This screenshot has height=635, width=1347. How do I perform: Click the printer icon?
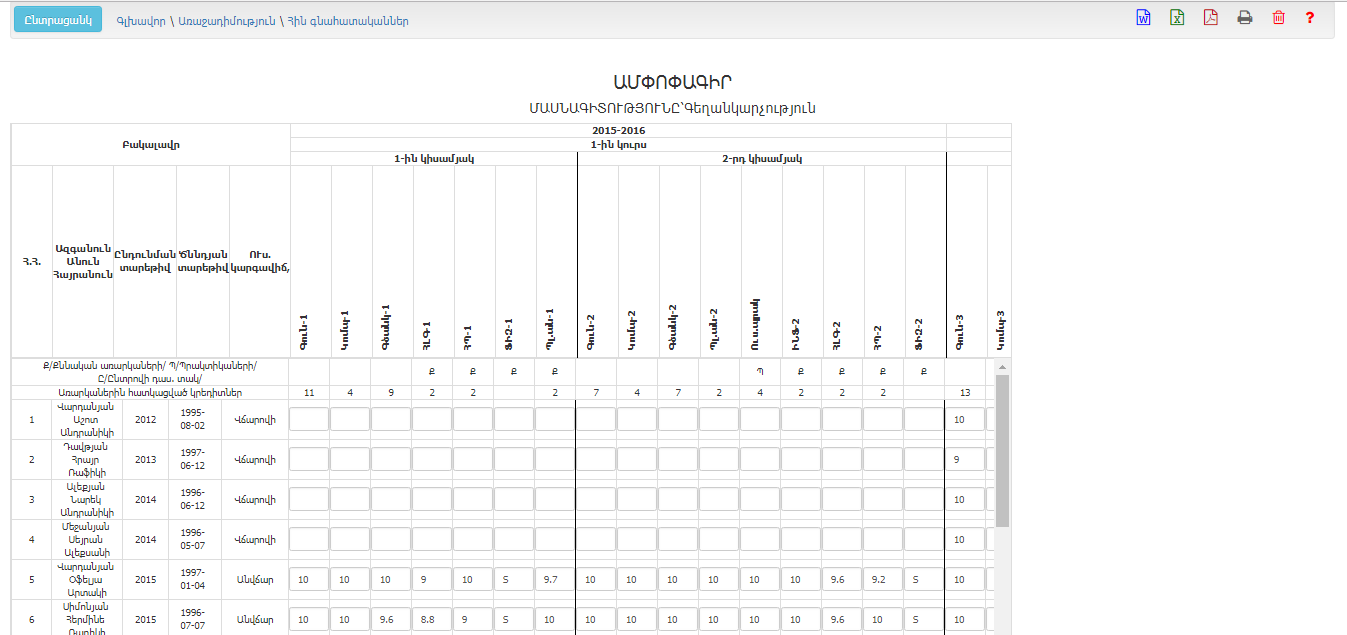click(x=1244, y=18)
